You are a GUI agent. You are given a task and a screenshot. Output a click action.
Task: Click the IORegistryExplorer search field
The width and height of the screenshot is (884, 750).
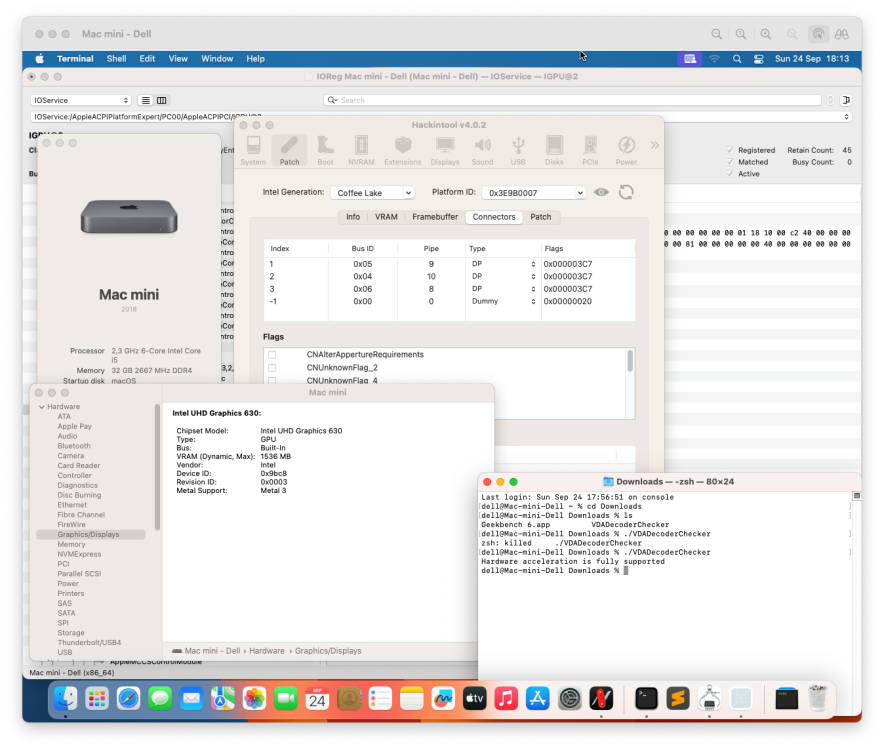pos(572,100)
